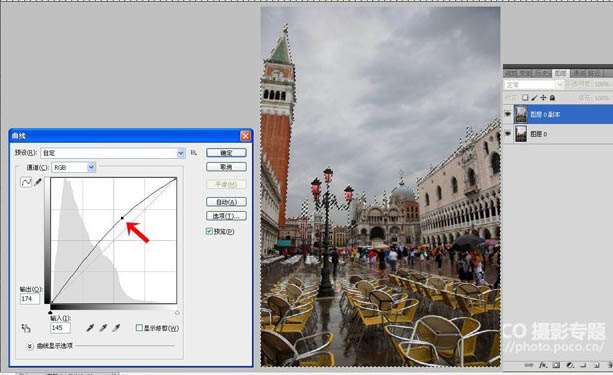This screenshot has width=613, height=375.
Task: Create a new adjustment layer icon
Action: pos(570,365)
